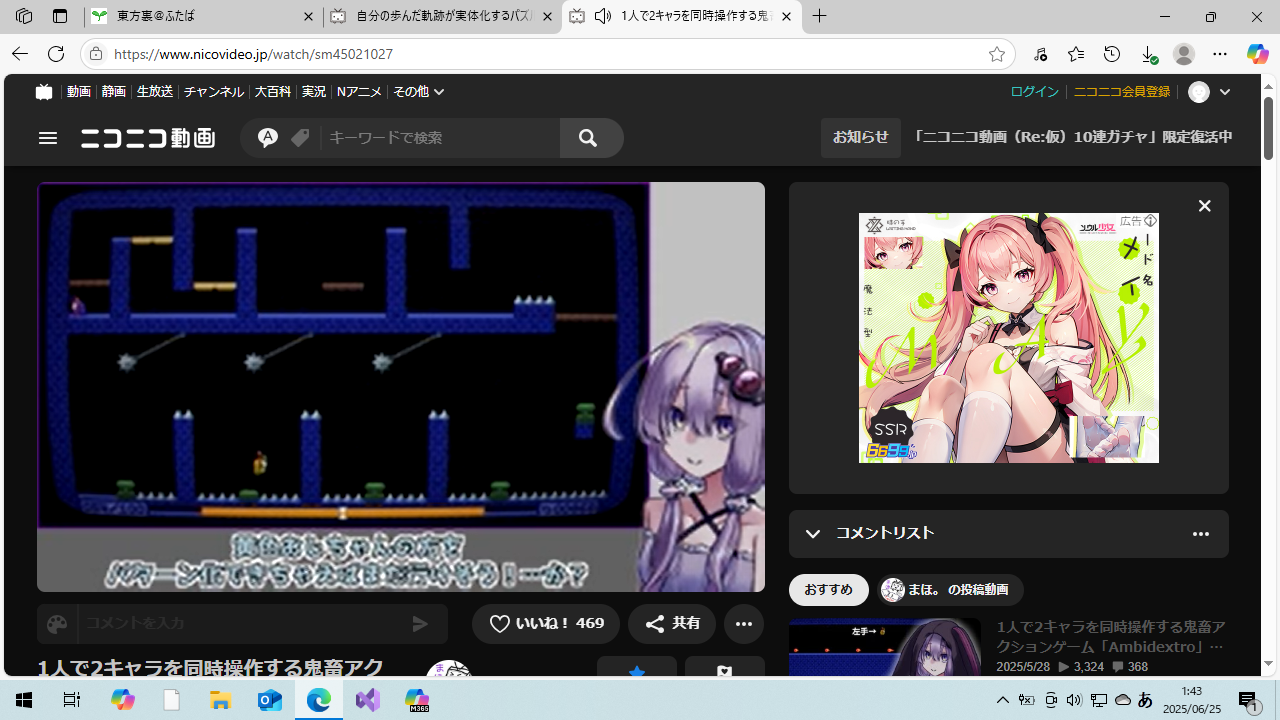
Task: Open the 動画 menu item
Action: pos(78,92)
